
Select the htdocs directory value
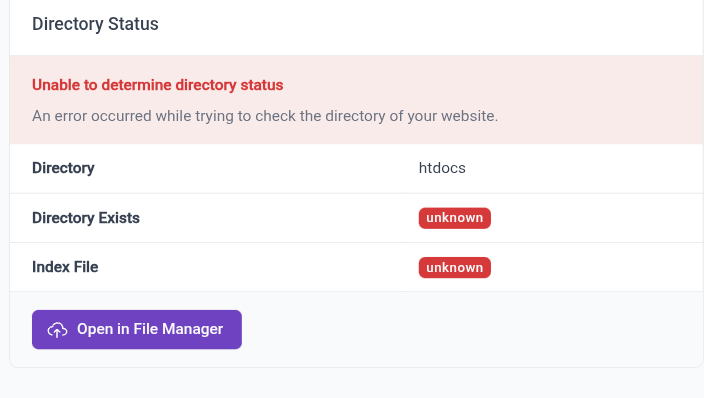point(442,168)
